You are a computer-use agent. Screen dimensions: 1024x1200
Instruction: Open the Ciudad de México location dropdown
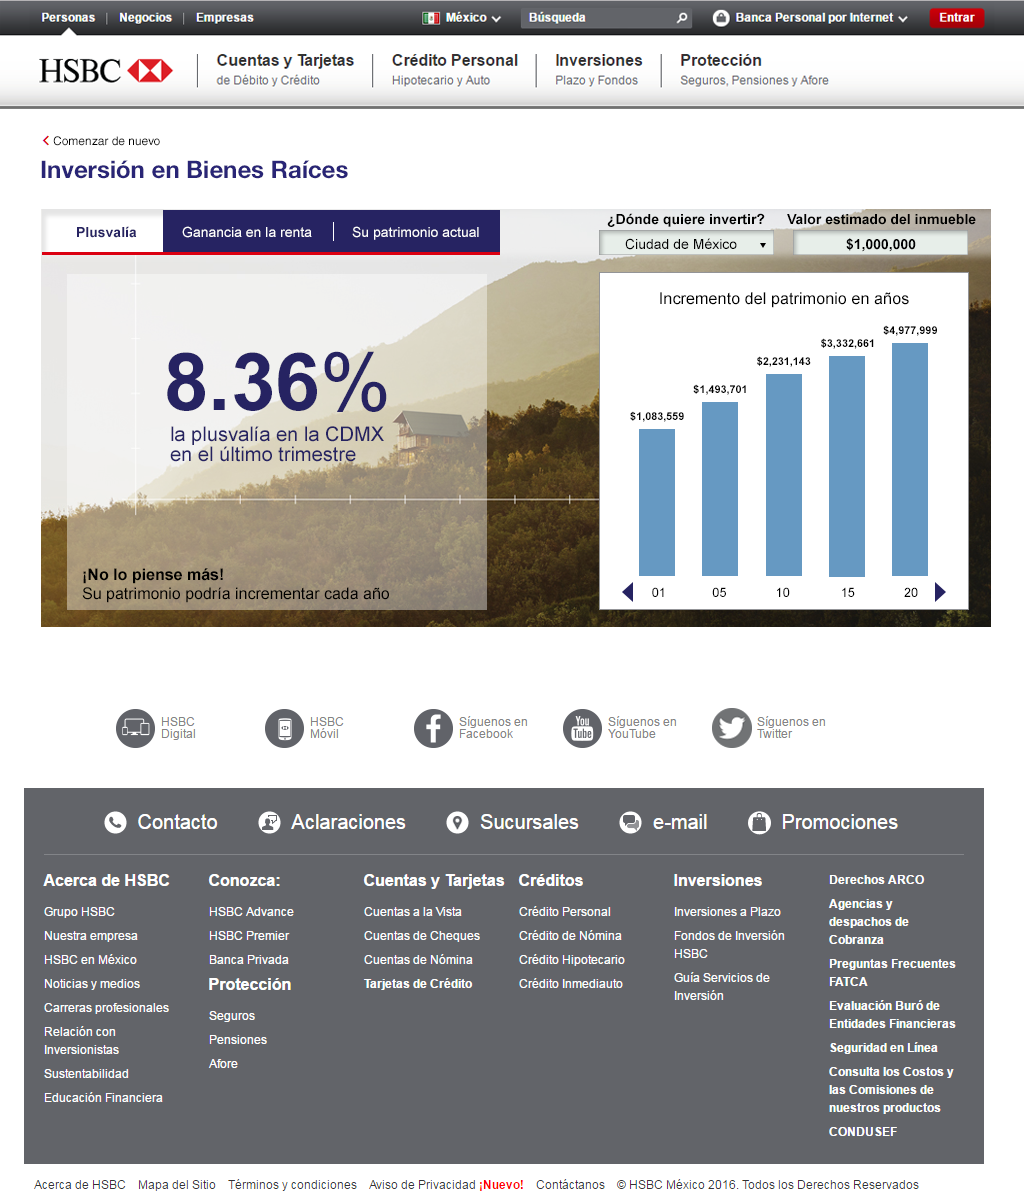686,244
